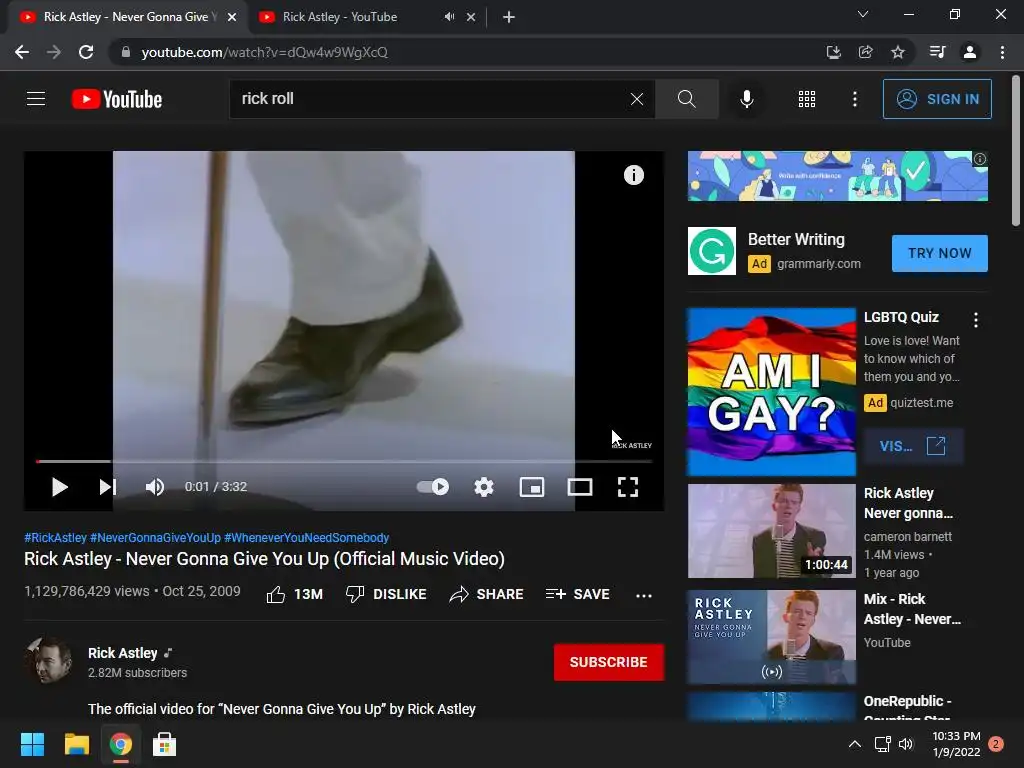Open Chrome tab search chevron
Screen dimensions: 1024x768
863,14
